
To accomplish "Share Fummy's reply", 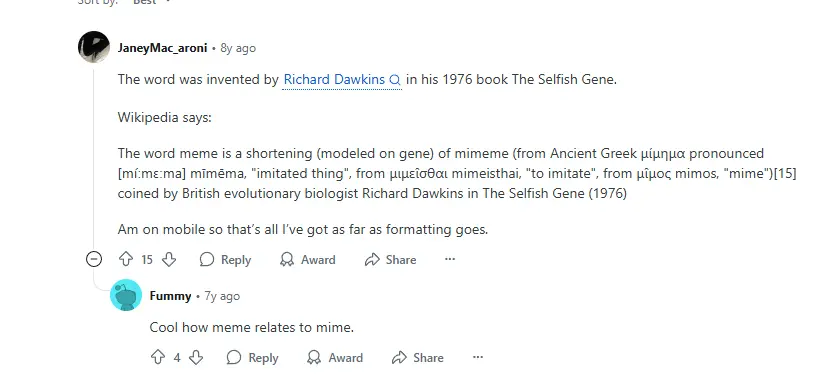I will click(x=418, y=358).
